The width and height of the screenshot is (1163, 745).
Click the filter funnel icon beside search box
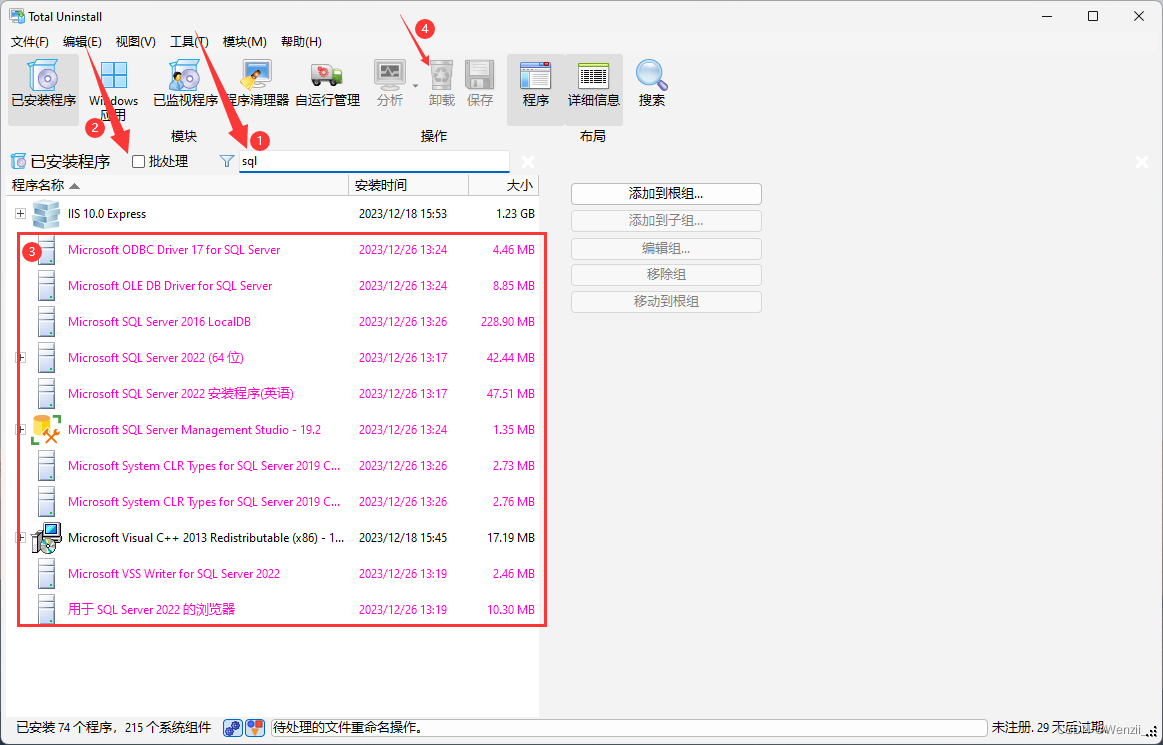(227, 161)
